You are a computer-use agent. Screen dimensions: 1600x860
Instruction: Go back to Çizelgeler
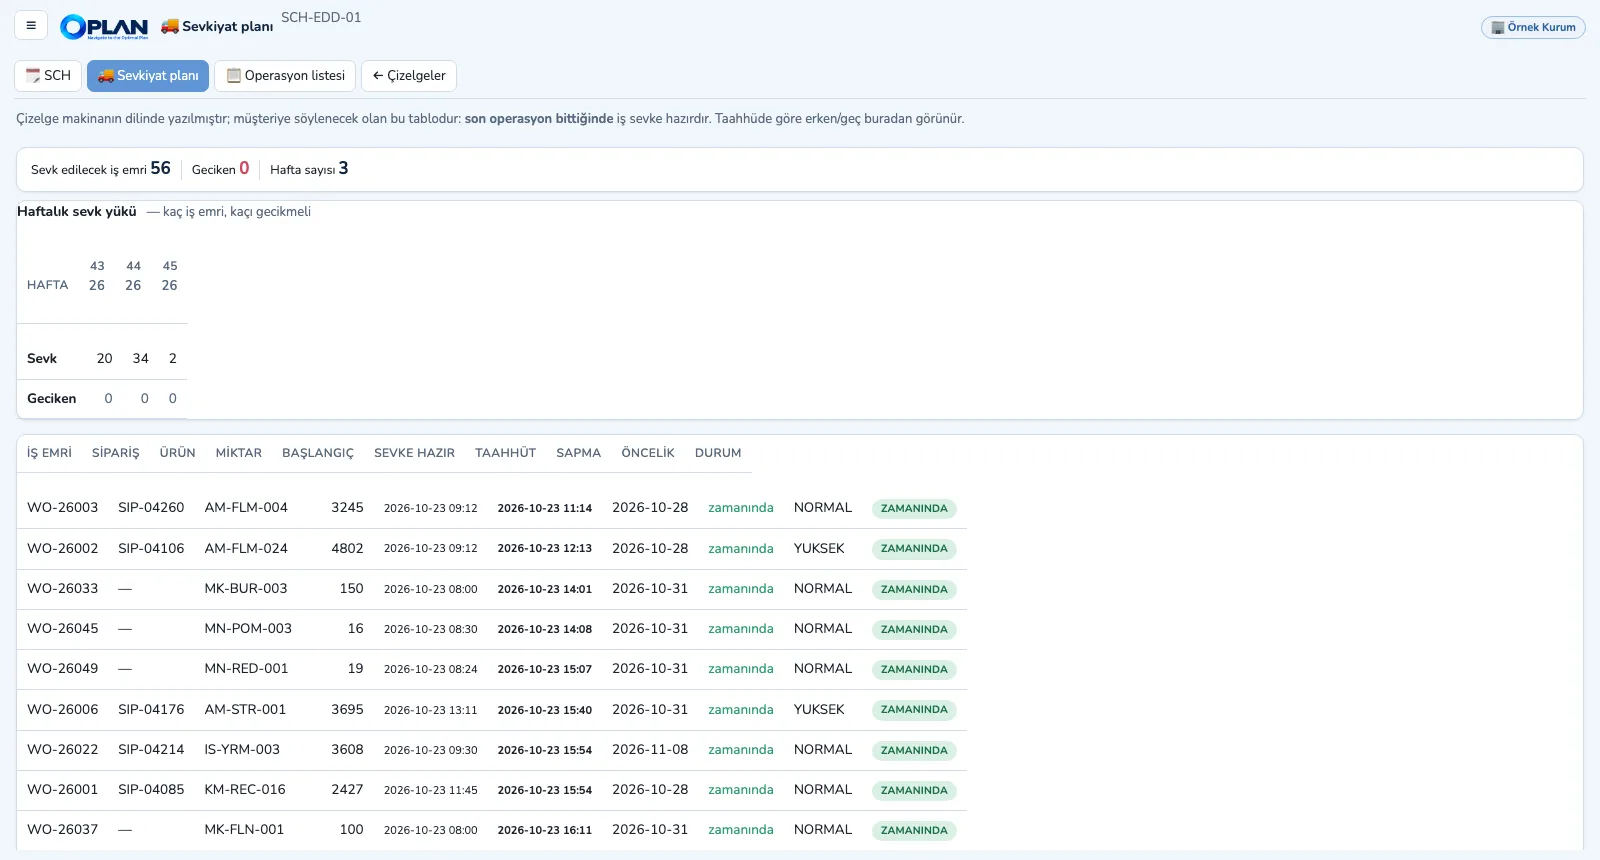[x=409, y=76]
